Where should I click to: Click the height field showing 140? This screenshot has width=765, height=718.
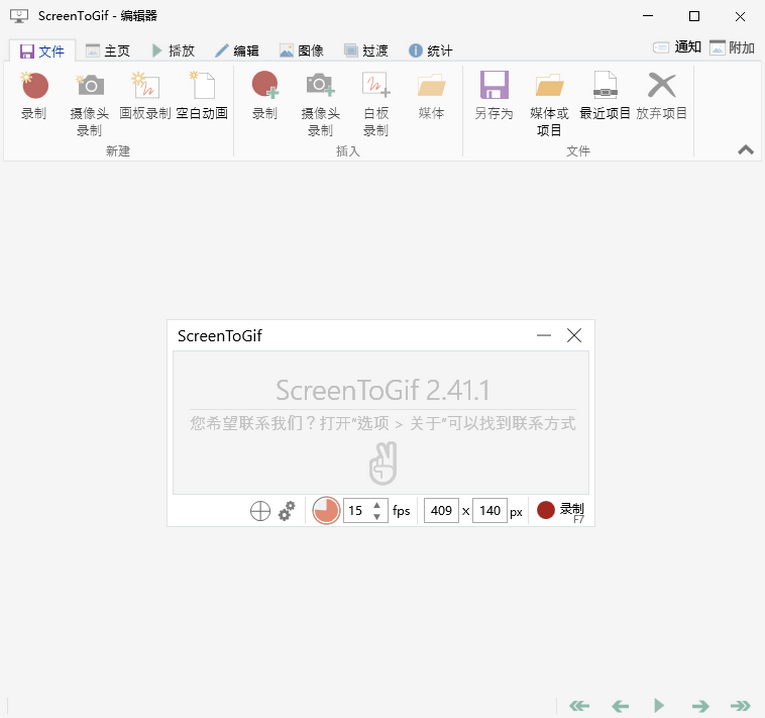pyautogui.click(x=490, y=511)
